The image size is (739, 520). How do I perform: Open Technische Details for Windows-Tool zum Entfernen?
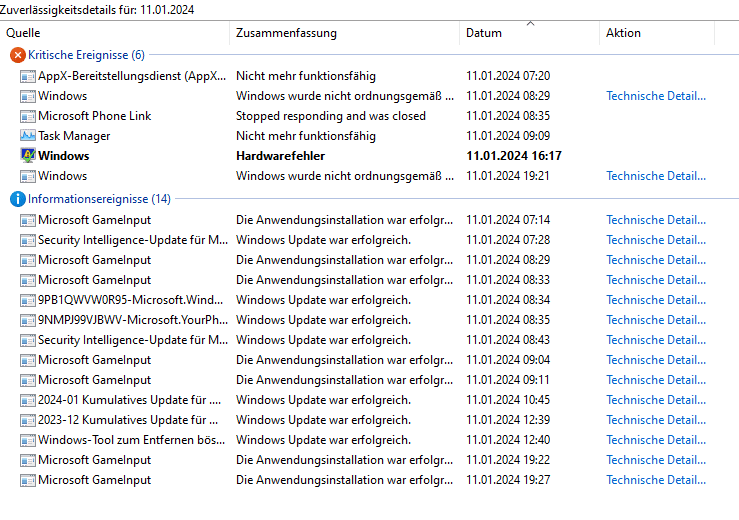(656, 440)
